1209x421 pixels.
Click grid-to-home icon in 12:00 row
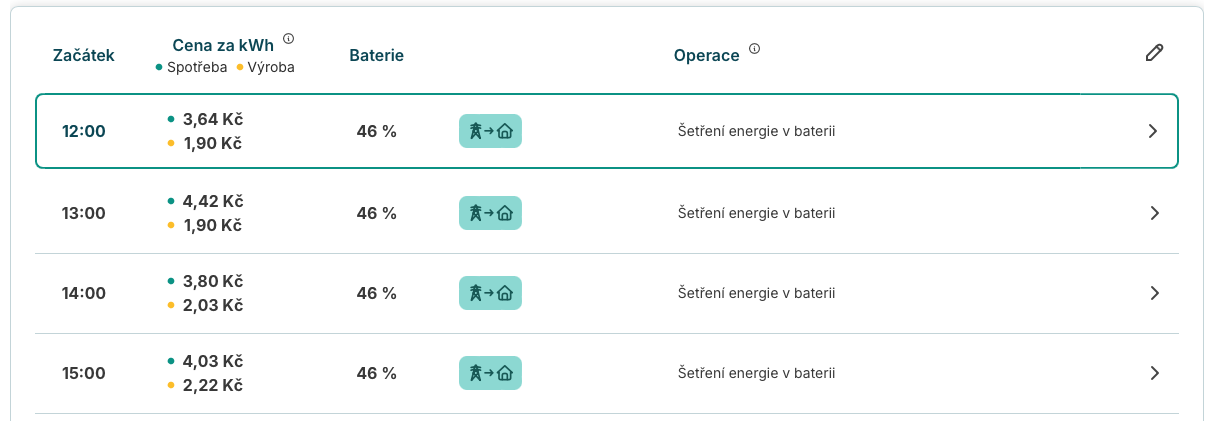pyautogui.click(x=491, y=131)
